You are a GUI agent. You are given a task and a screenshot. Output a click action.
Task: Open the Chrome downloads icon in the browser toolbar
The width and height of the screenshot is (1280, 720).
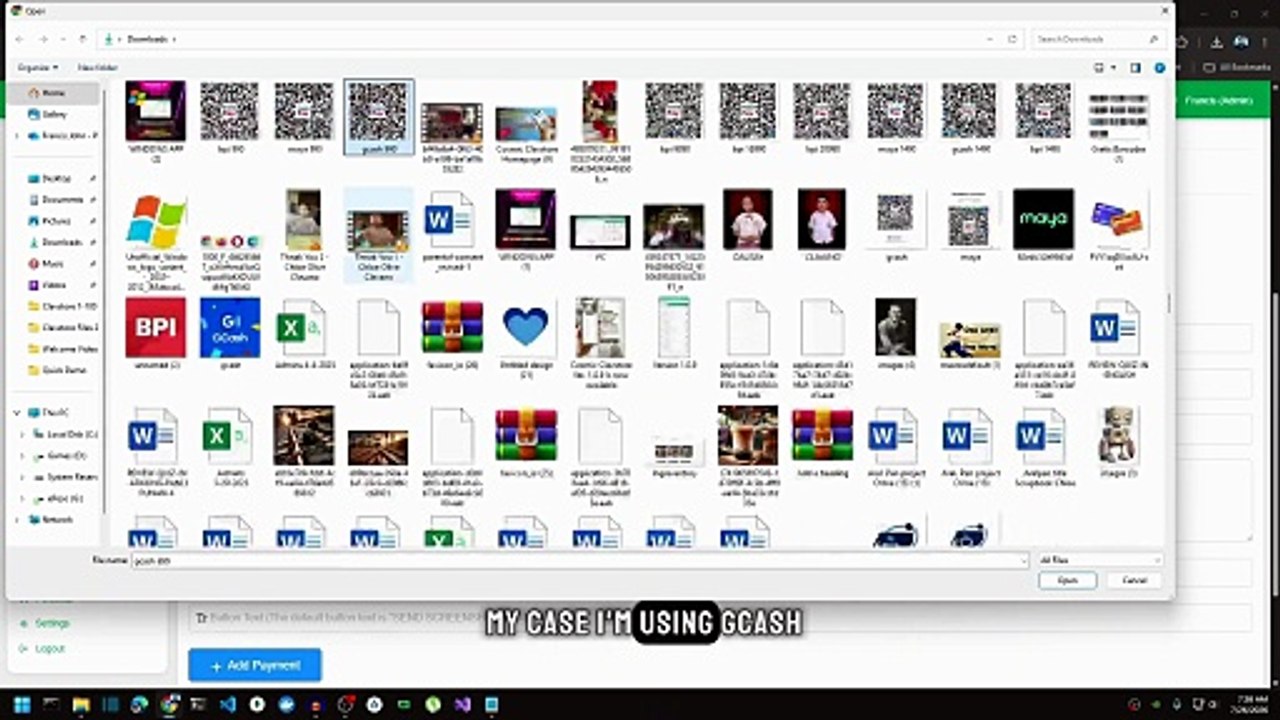(1217, 42)
